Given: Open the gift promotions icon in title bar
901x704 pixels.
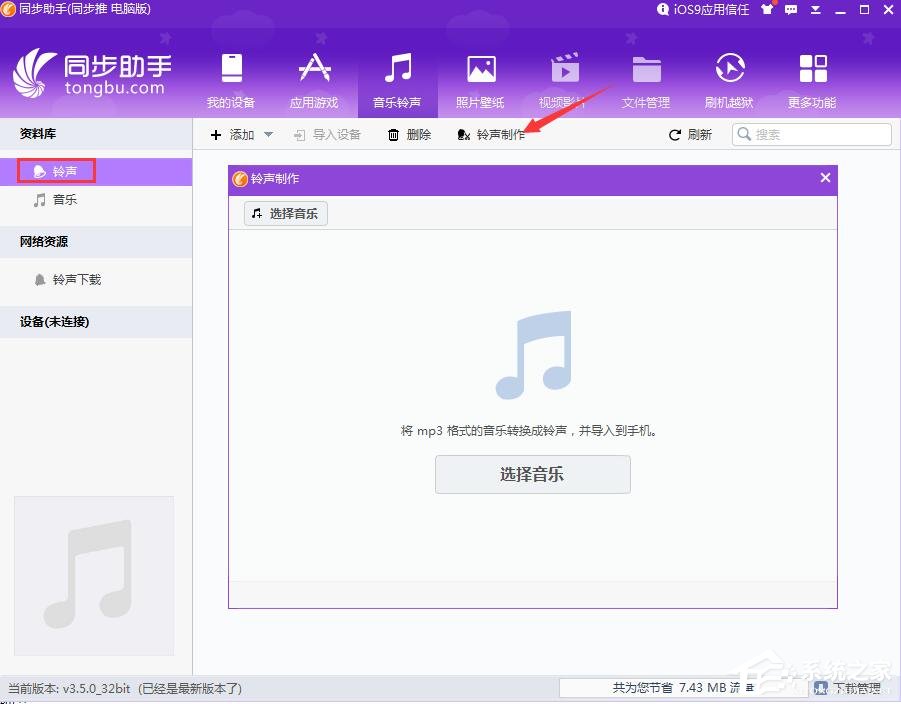Looking at the screenshot, I should tap(766, 10).
